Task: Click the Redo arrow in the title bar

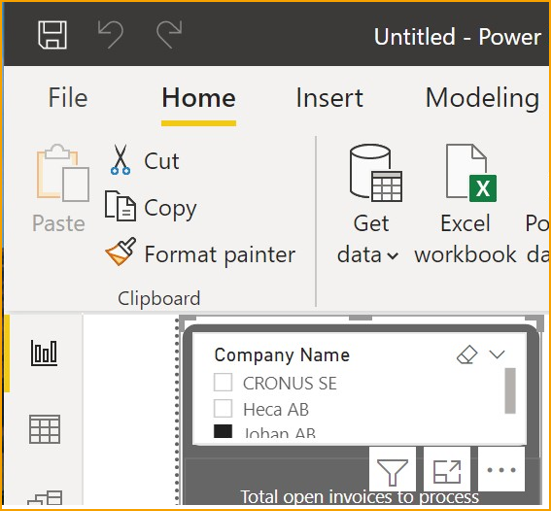Action: pyautogui.click(x=169, y=34)
